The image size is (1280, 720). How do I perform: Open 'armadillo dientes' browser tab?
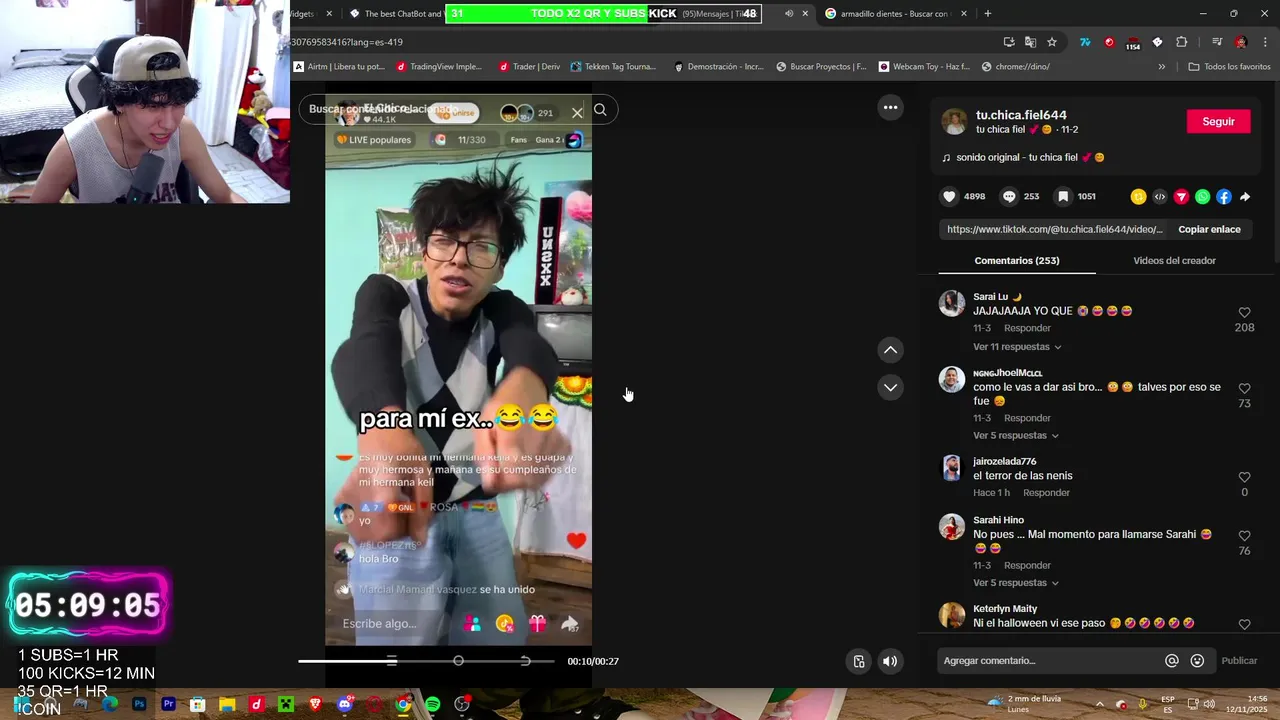click(x=895, y=14)
